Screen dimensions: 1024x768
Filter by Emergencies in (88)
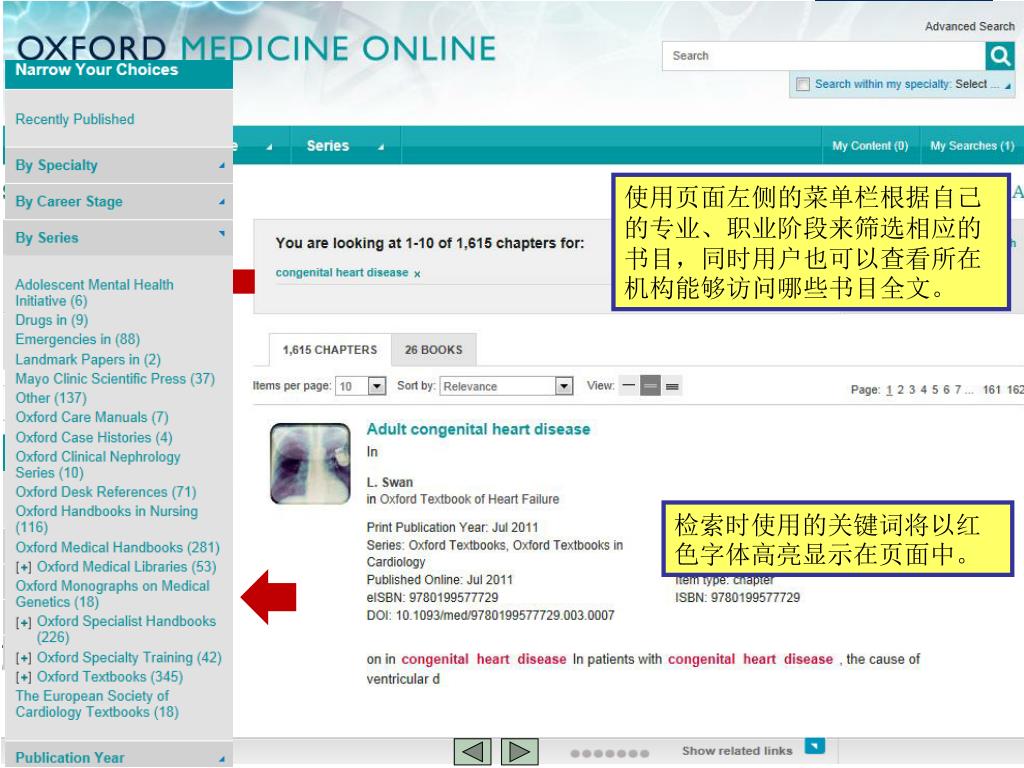pos(78,340)
